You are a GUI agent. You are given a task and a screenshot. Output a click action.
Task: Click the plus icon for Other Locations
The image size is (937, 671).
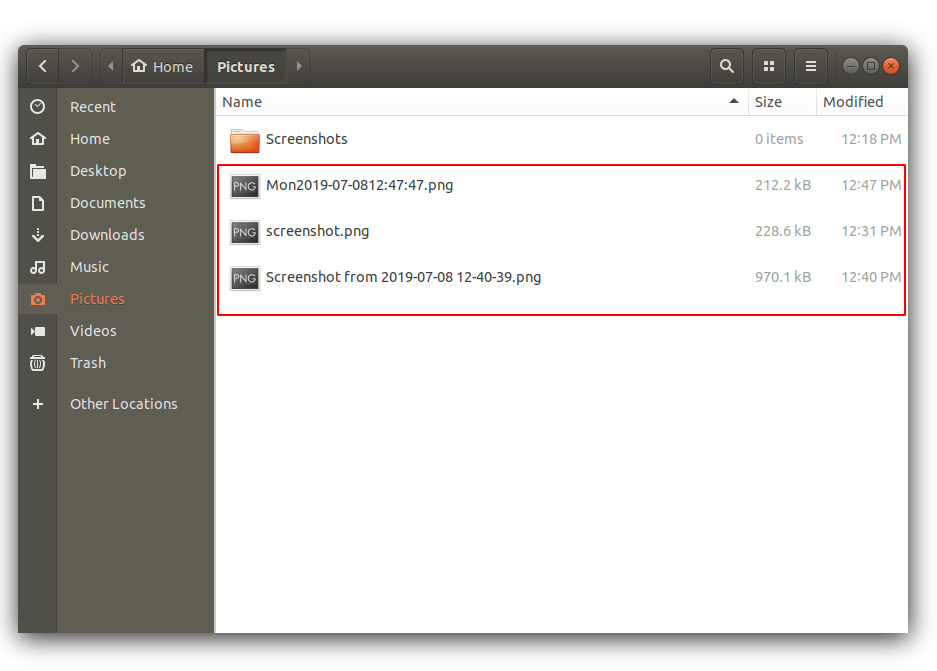(x=38, y=404)
